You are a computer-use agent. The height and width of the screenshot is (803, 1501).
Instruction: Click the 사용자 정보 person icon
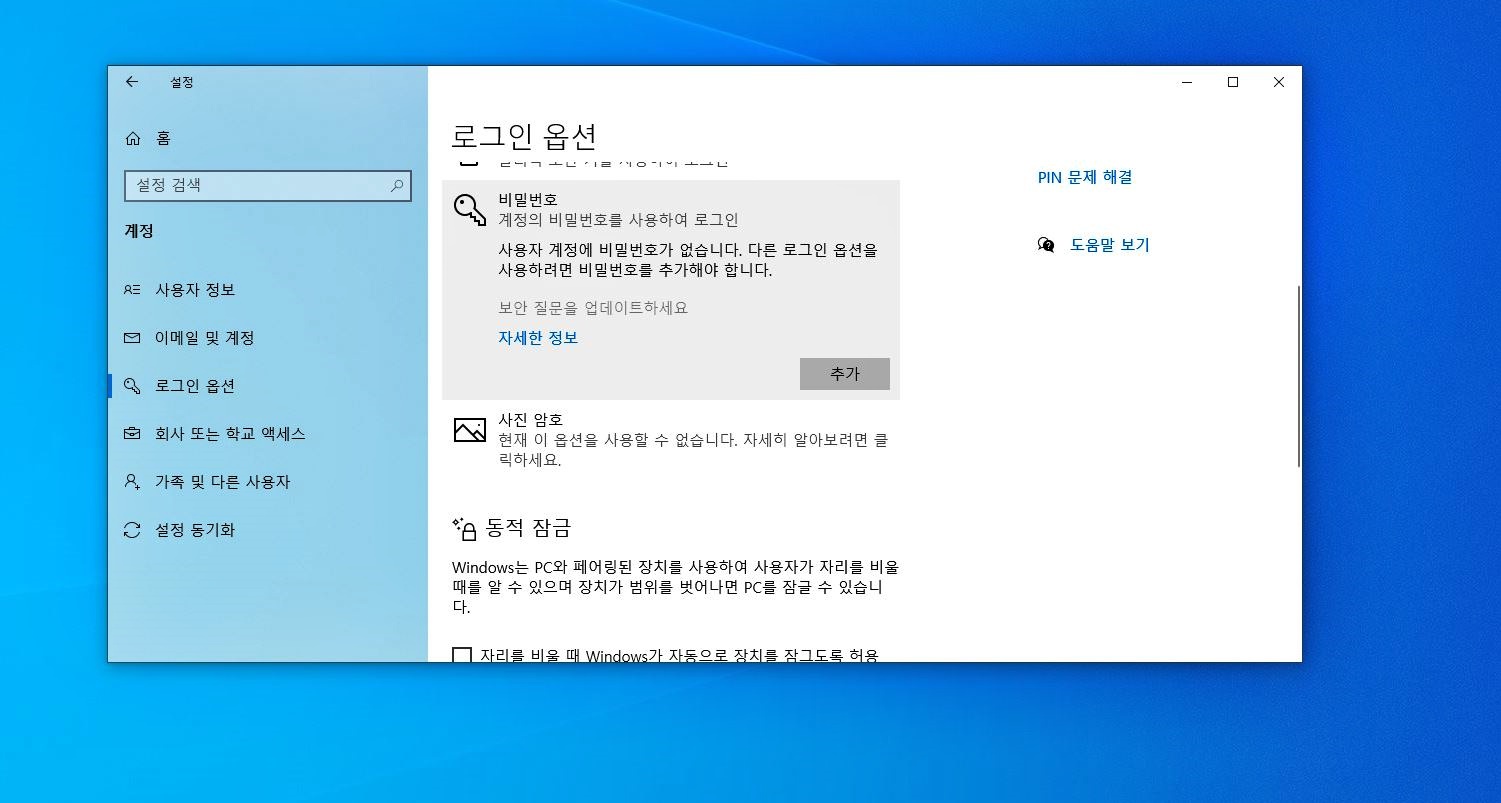pos(132,290)
